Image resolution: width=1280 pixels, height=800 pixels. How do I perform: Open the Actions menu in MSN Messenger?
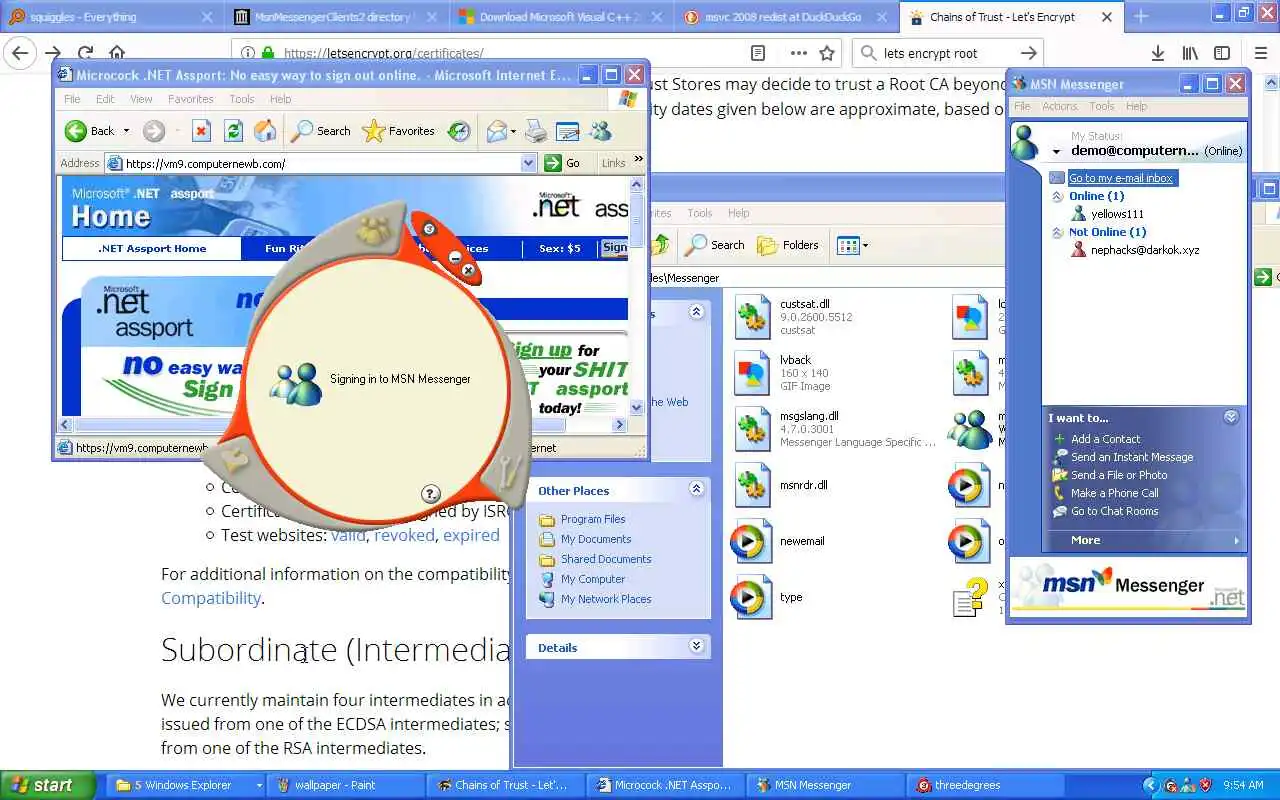tap(1060, 106)
